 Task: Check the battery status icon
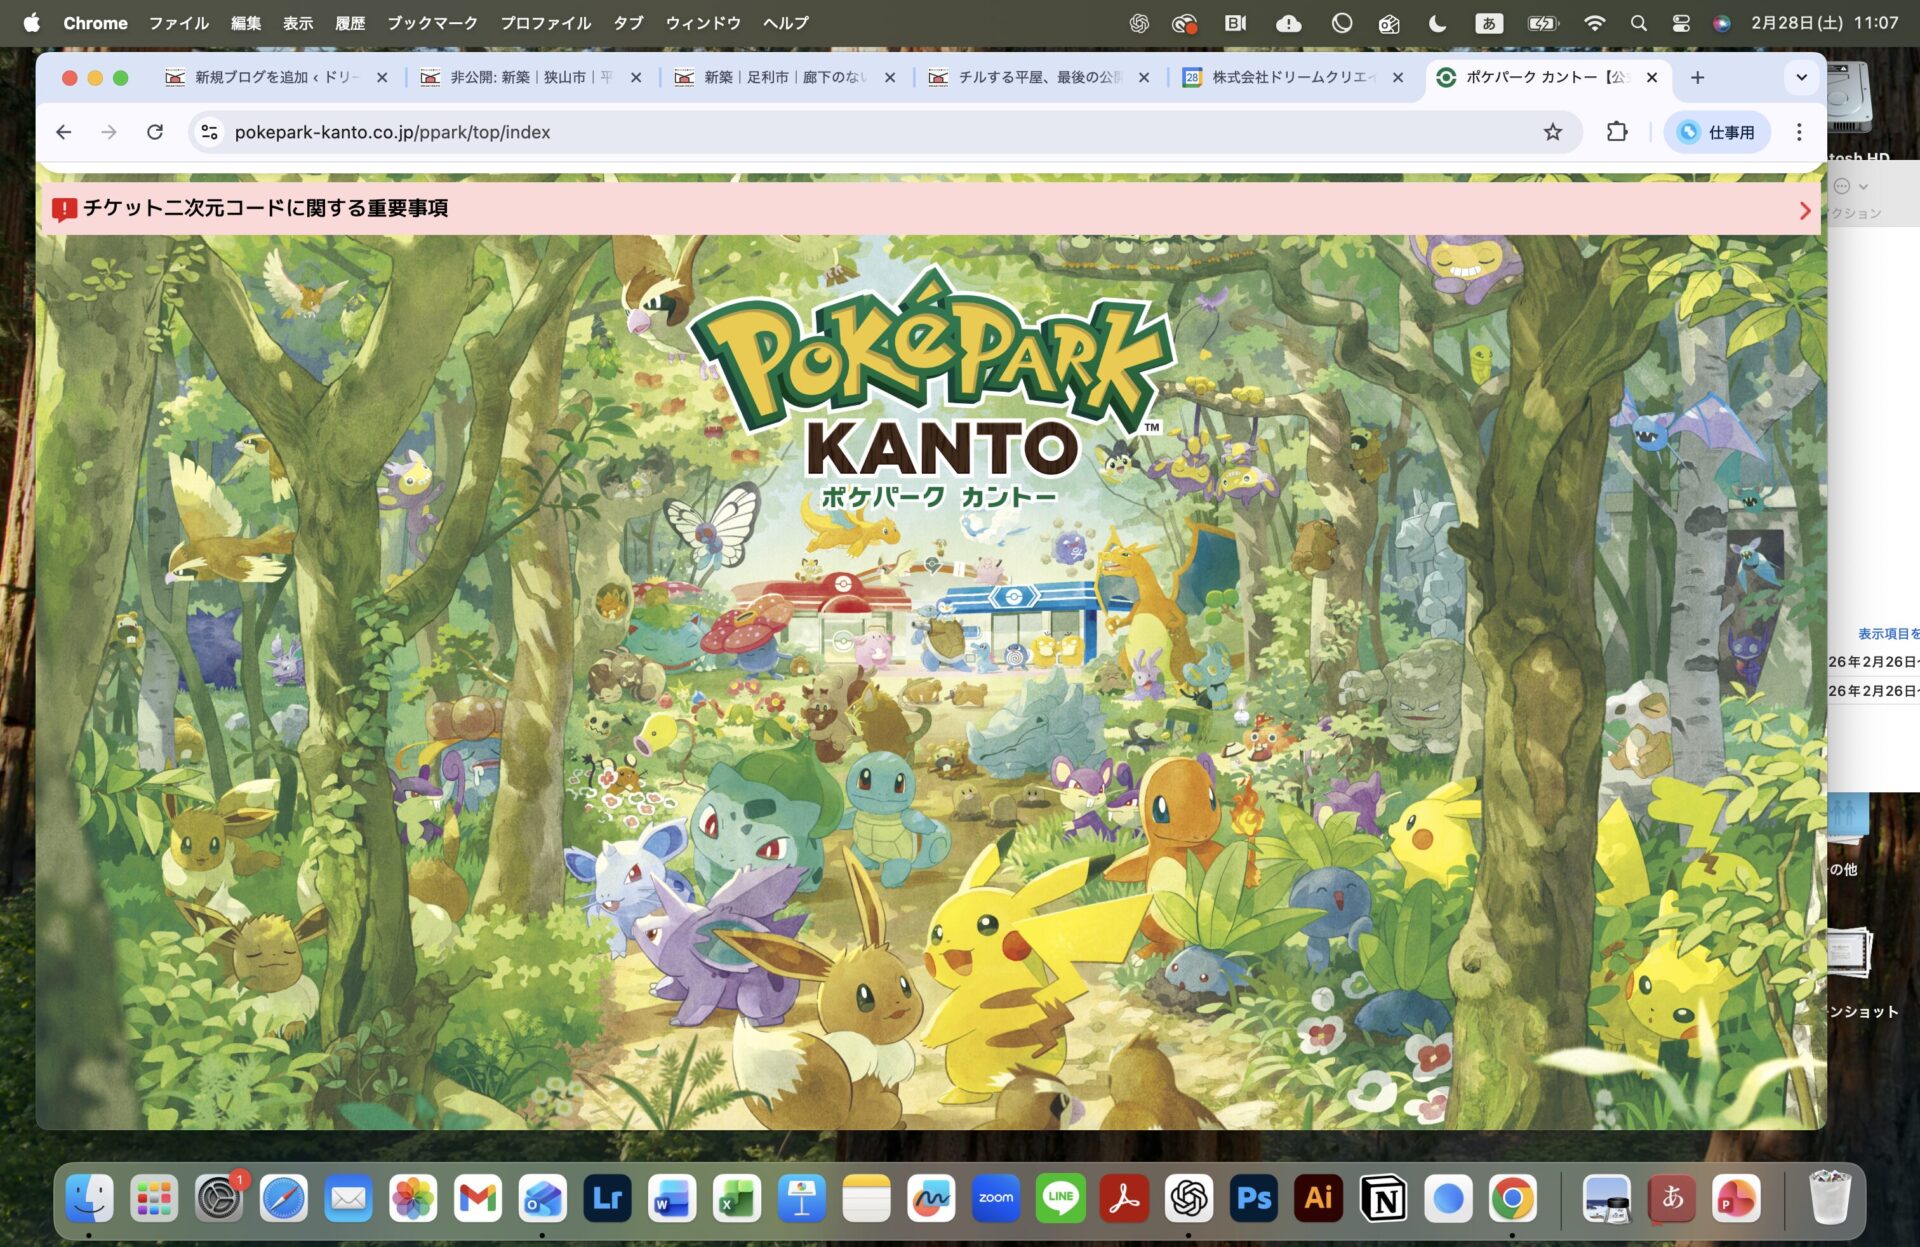click(1543, 23)
